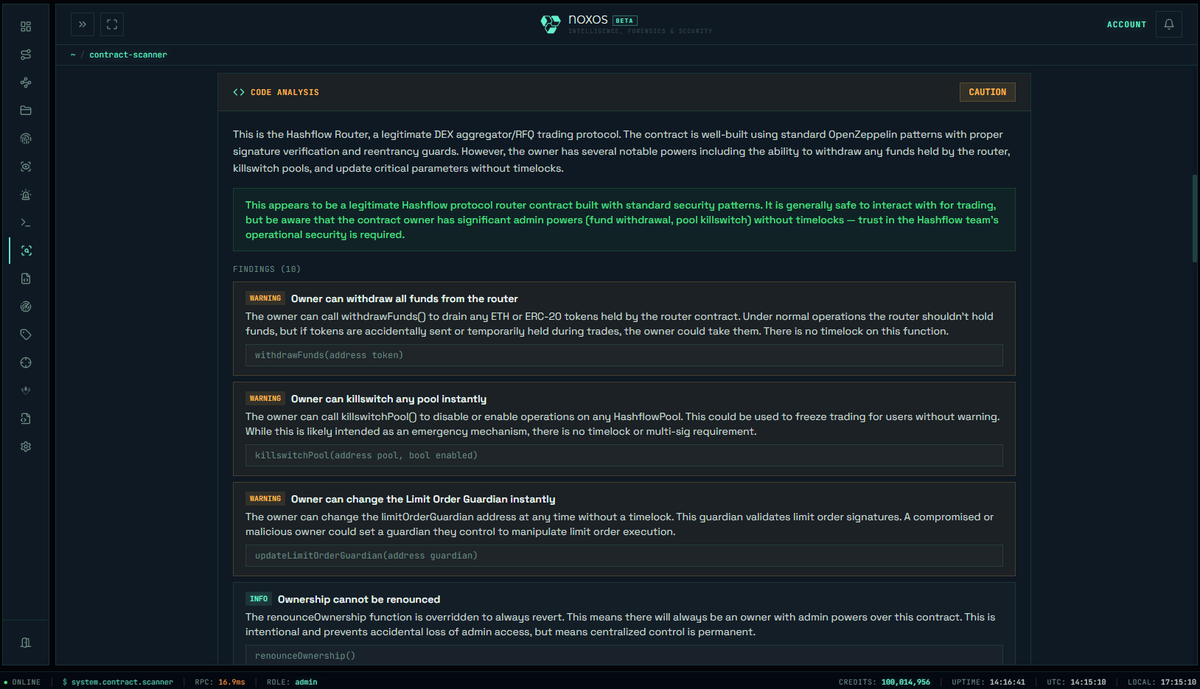Image resolution: width=1200 pixels, height=689 pixels.
Task: Open the alarm siren alerts sidebar icon
Action: [26, 194]
